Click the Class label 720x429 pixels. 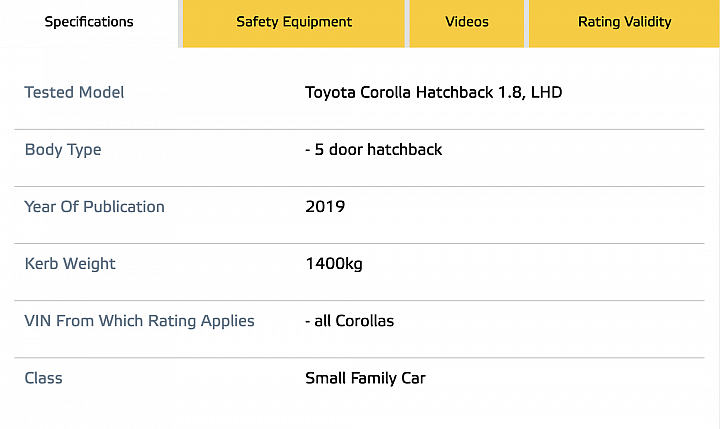coord(43,378)
